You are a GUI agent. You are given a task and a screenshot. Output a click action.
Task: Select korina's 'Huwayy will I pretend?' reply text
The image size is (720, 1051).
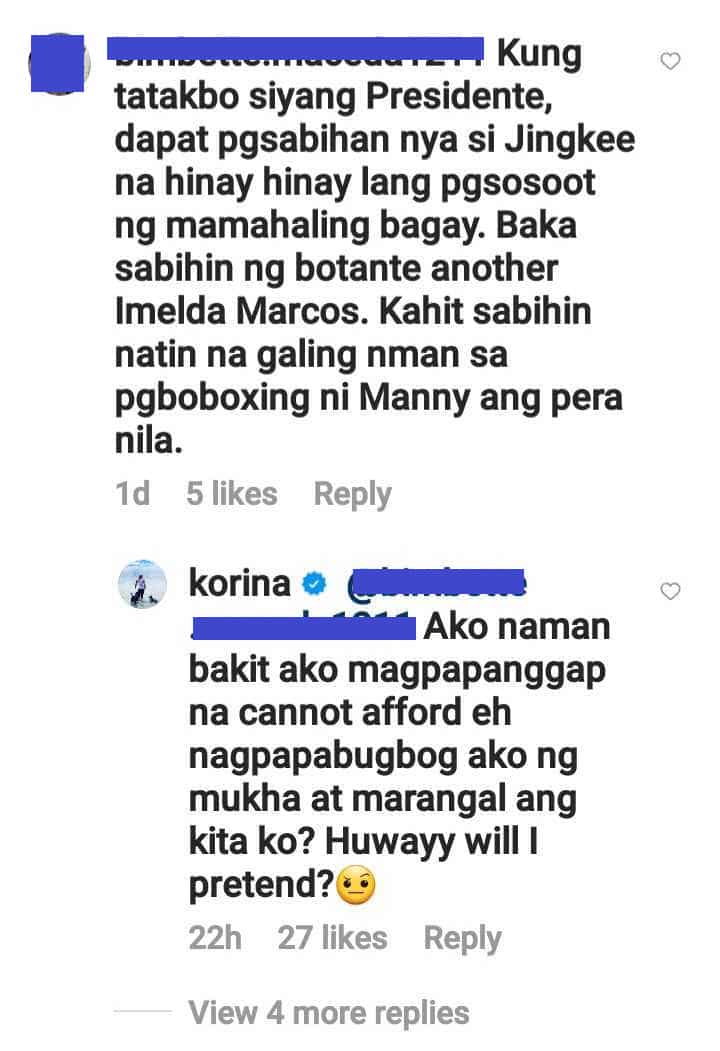click(400, 755)
